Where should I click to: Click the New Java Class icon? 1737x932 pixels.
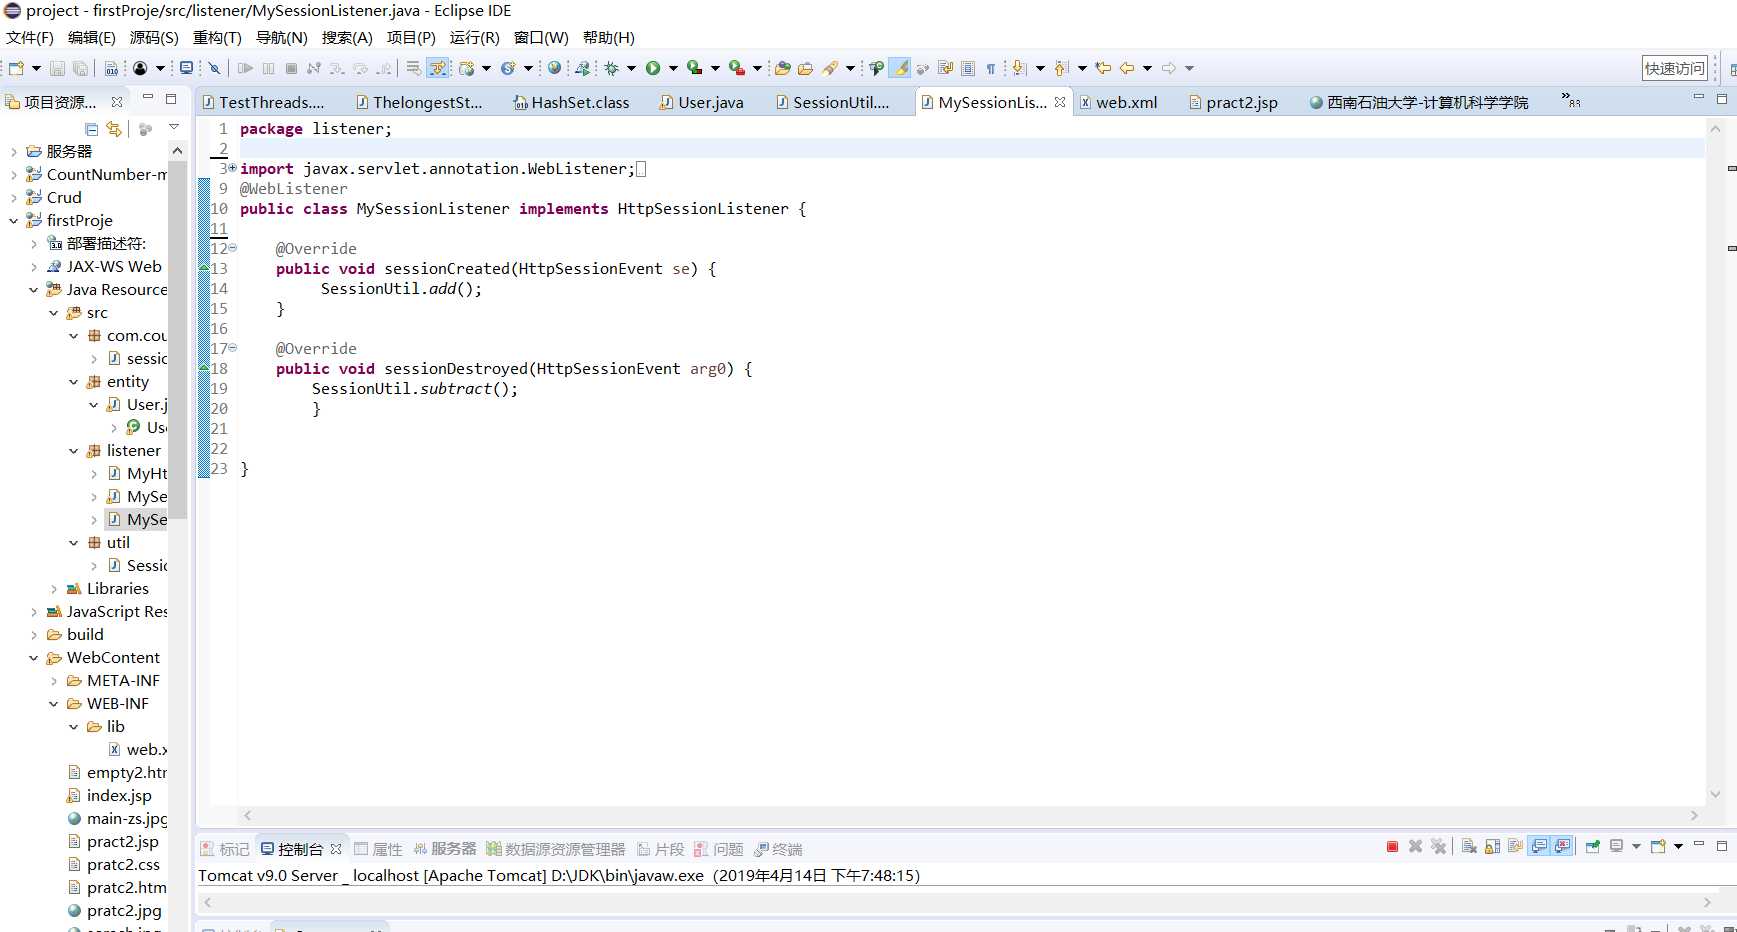click(509, 68)
